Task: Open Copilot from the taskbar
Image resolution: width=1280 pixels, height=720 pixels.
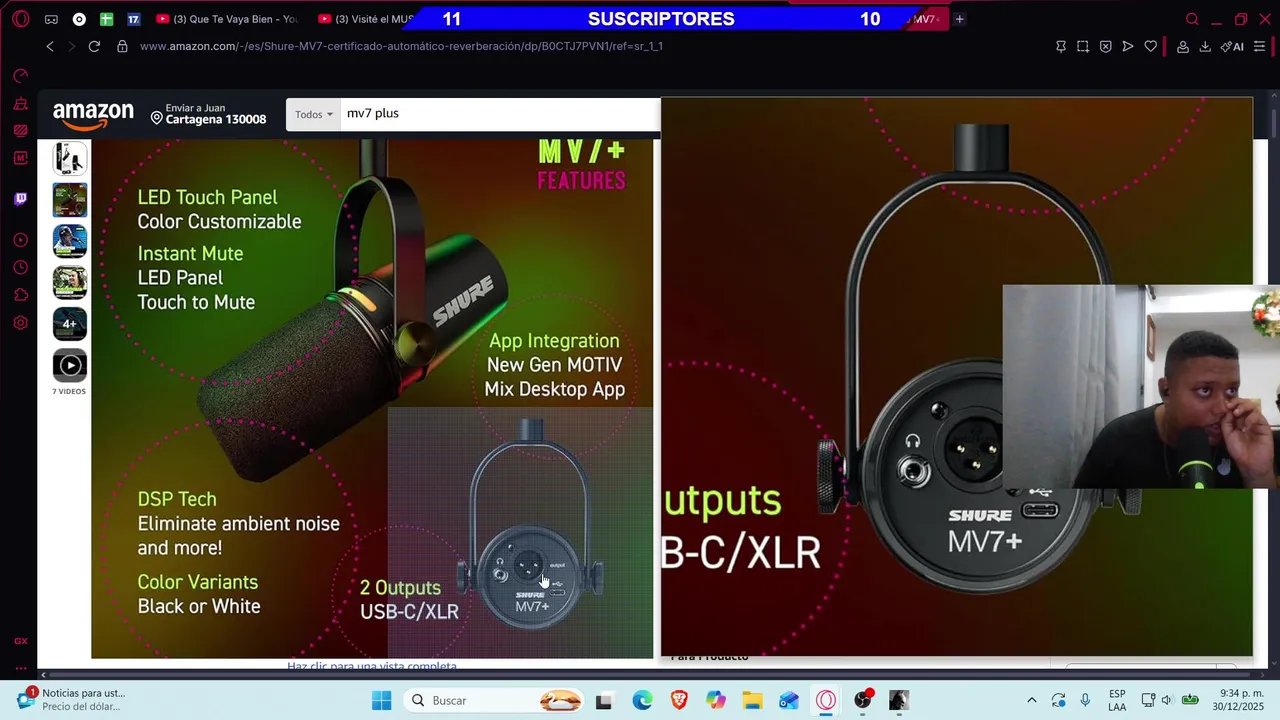Action: (x=715, y=700)
